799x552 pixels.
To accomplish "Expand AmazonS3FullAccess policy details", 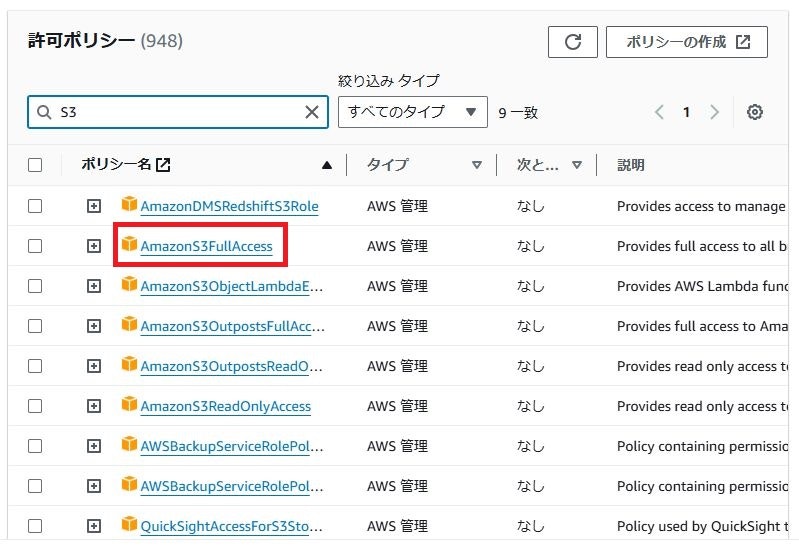I will coord(94,246).
